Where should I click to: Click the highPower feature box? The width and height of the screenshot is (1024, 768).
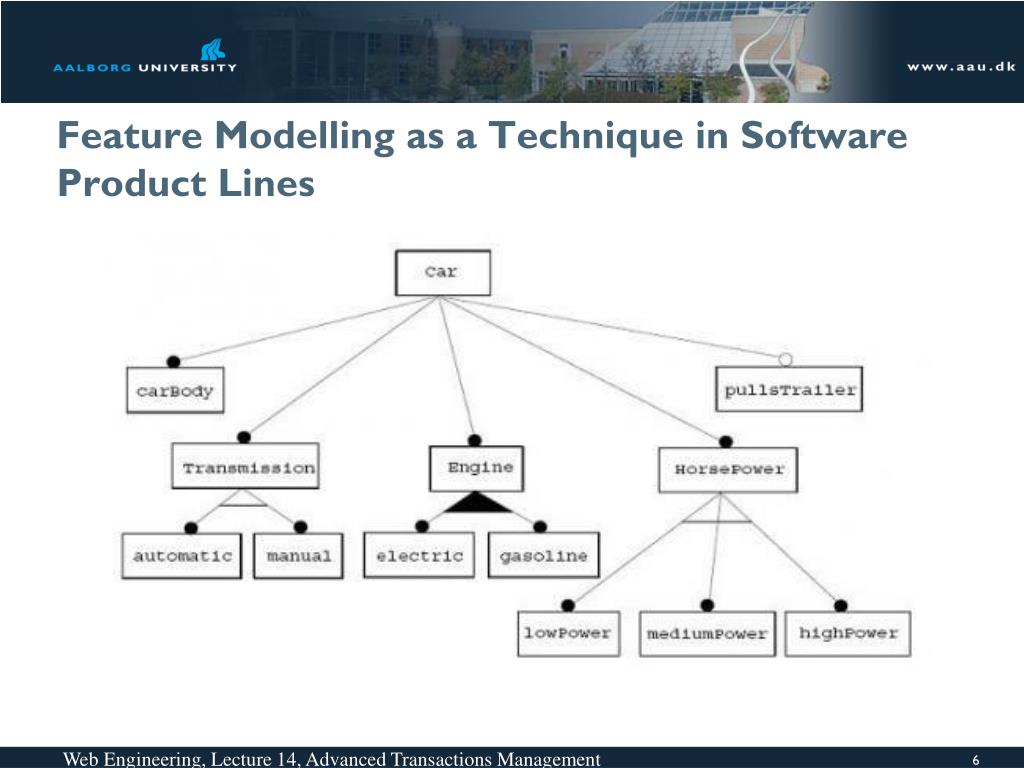(848, 633)
